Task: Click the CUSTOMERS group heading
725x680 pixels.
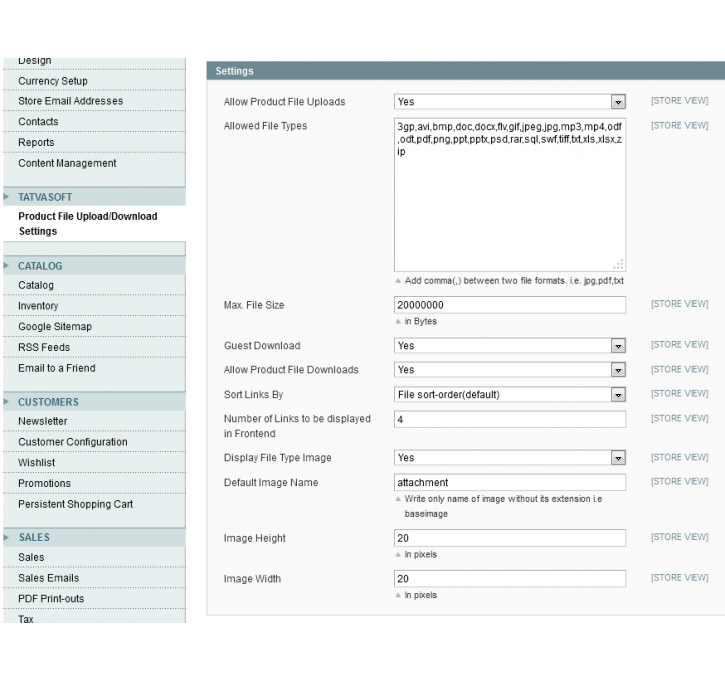Action: [x=48, y=402]
